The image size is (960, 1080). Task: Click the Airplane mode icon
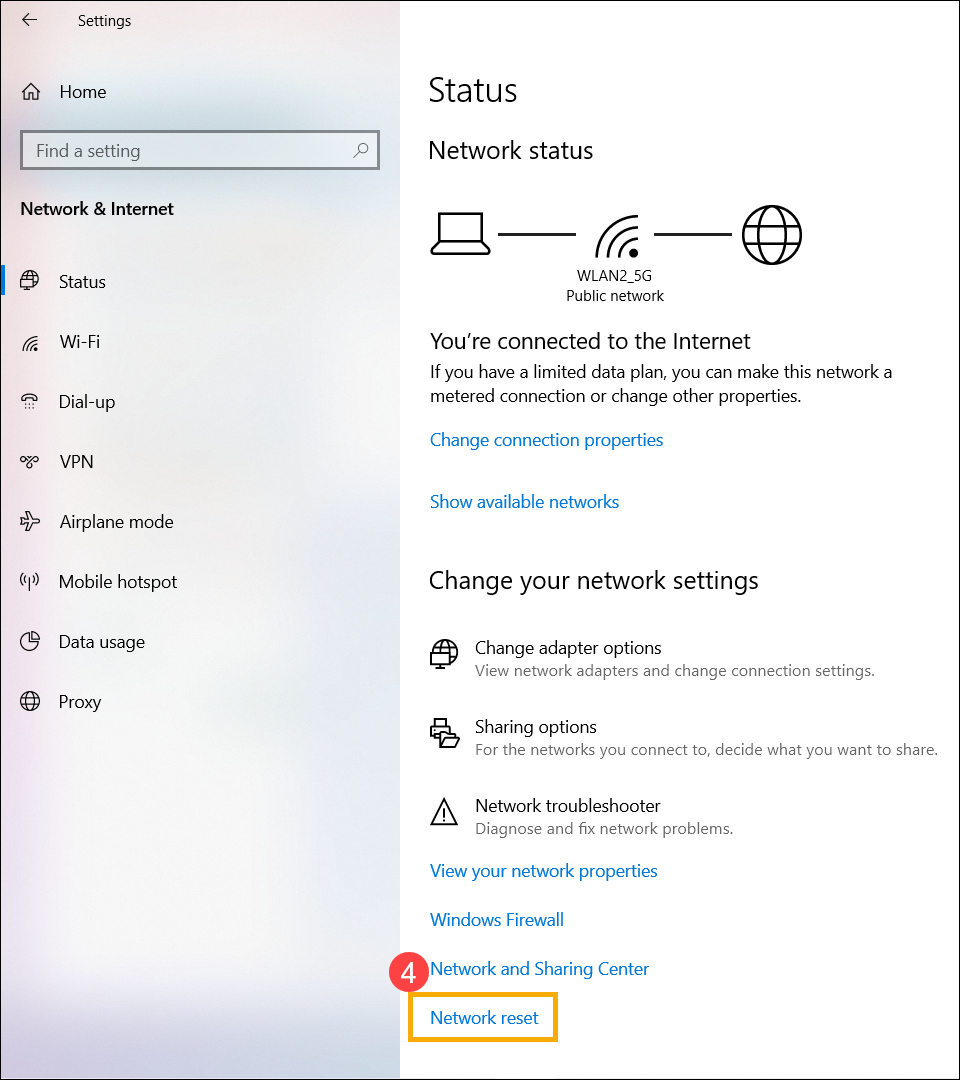click(x=30, y=521)
